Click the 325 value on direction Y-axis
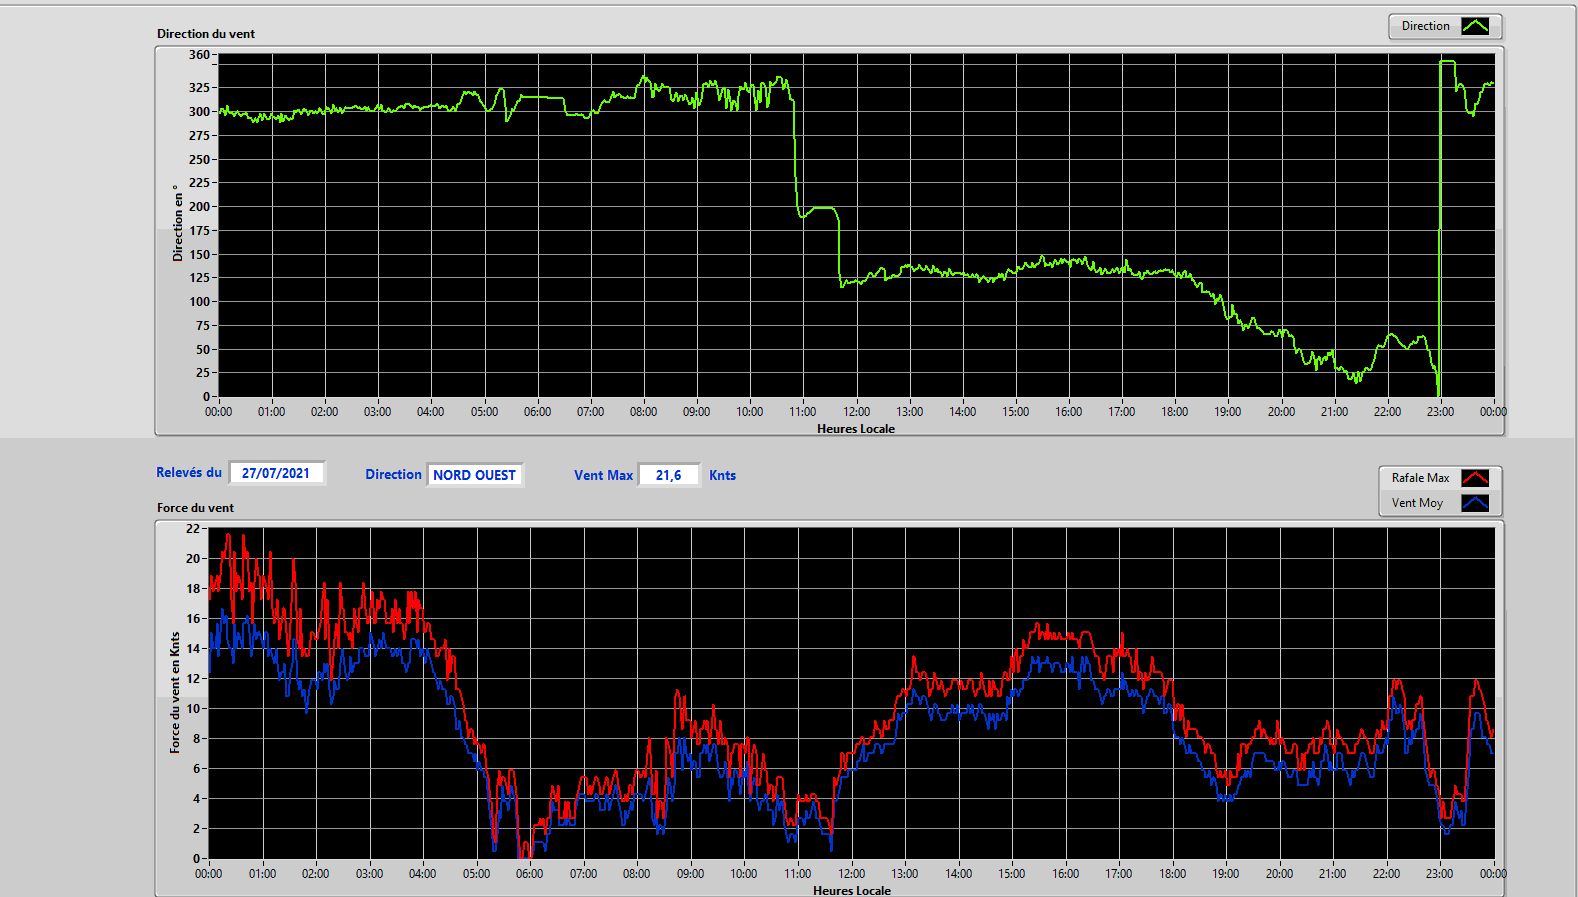Screen dimensions: 1578x897 [199, 88]
